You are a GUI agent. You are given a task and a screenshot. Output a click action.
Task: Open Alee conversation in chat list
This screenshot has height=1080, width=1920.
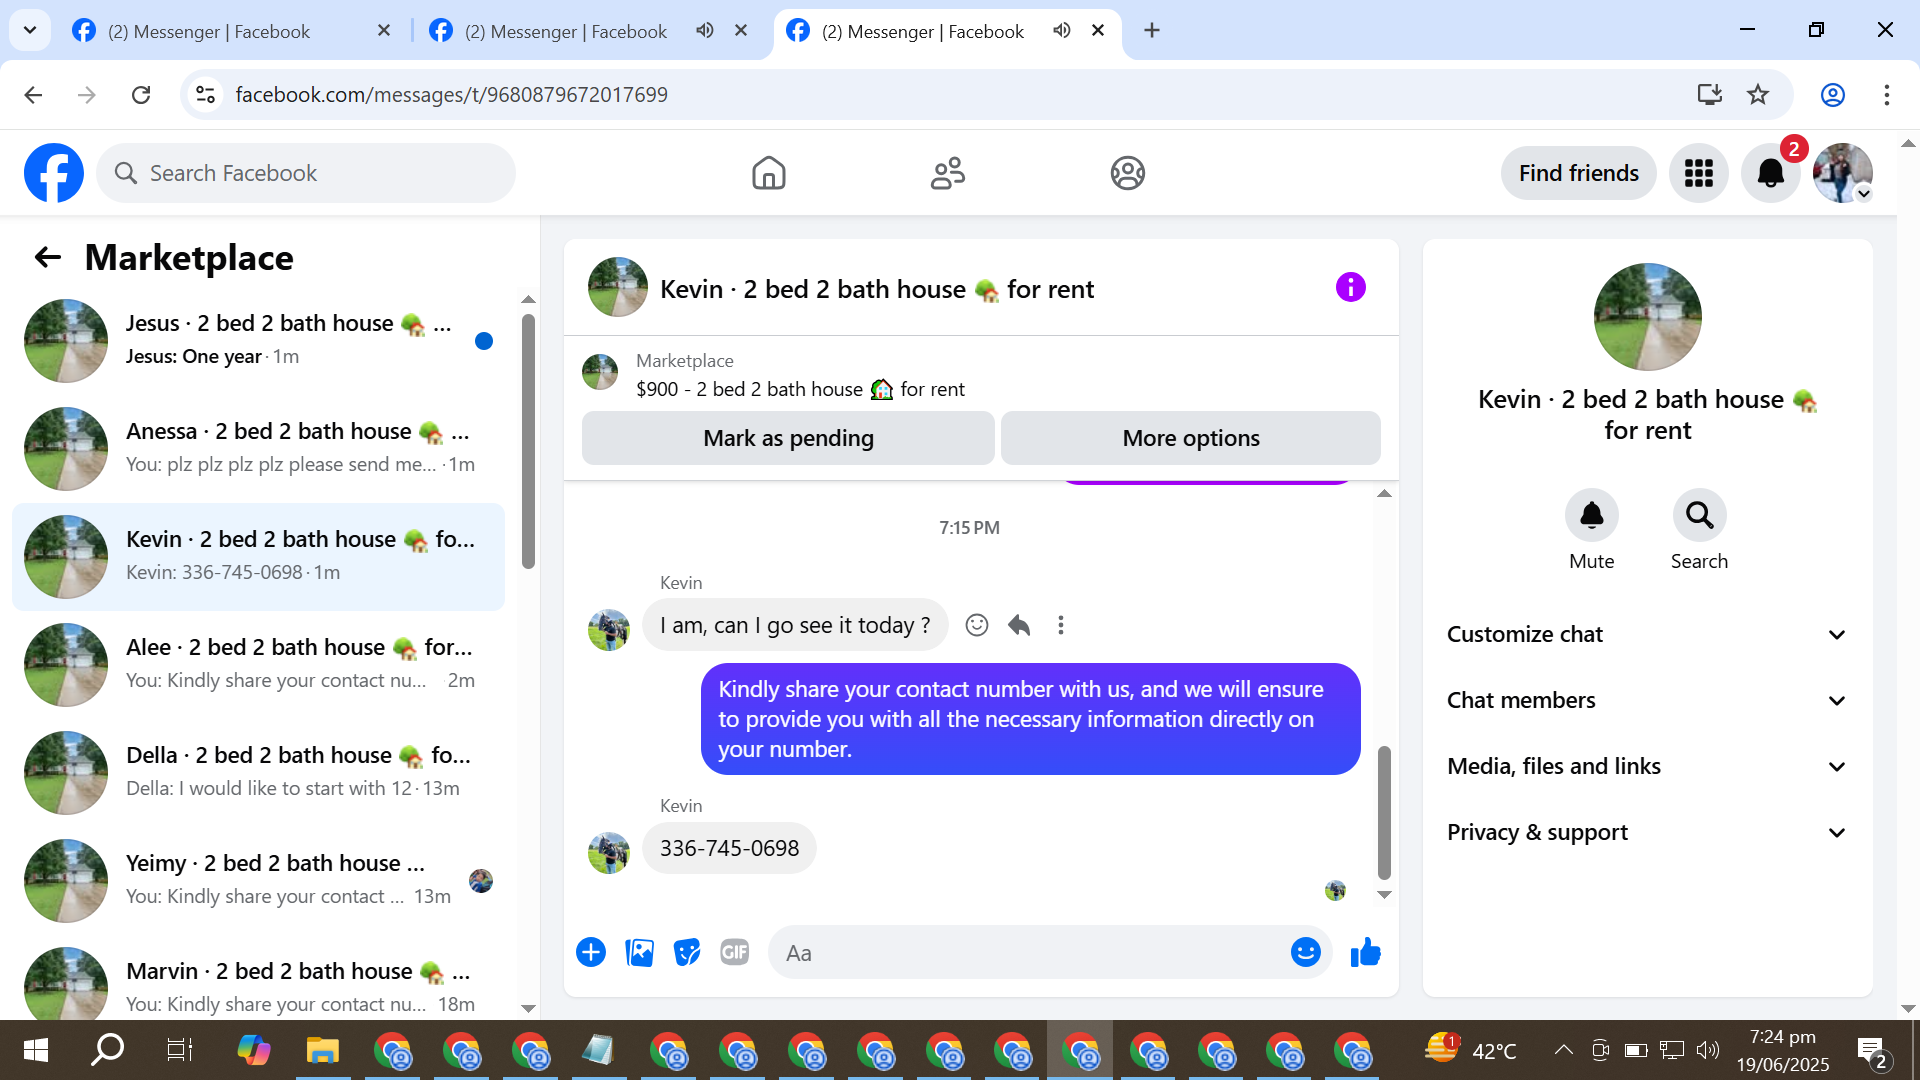point(258,665)
